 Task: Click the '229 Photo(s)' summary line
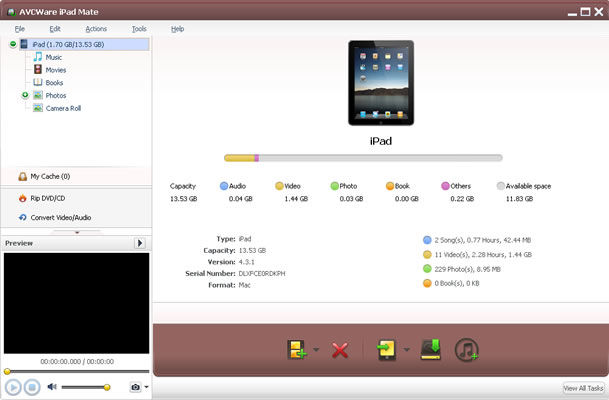[467, 269]
